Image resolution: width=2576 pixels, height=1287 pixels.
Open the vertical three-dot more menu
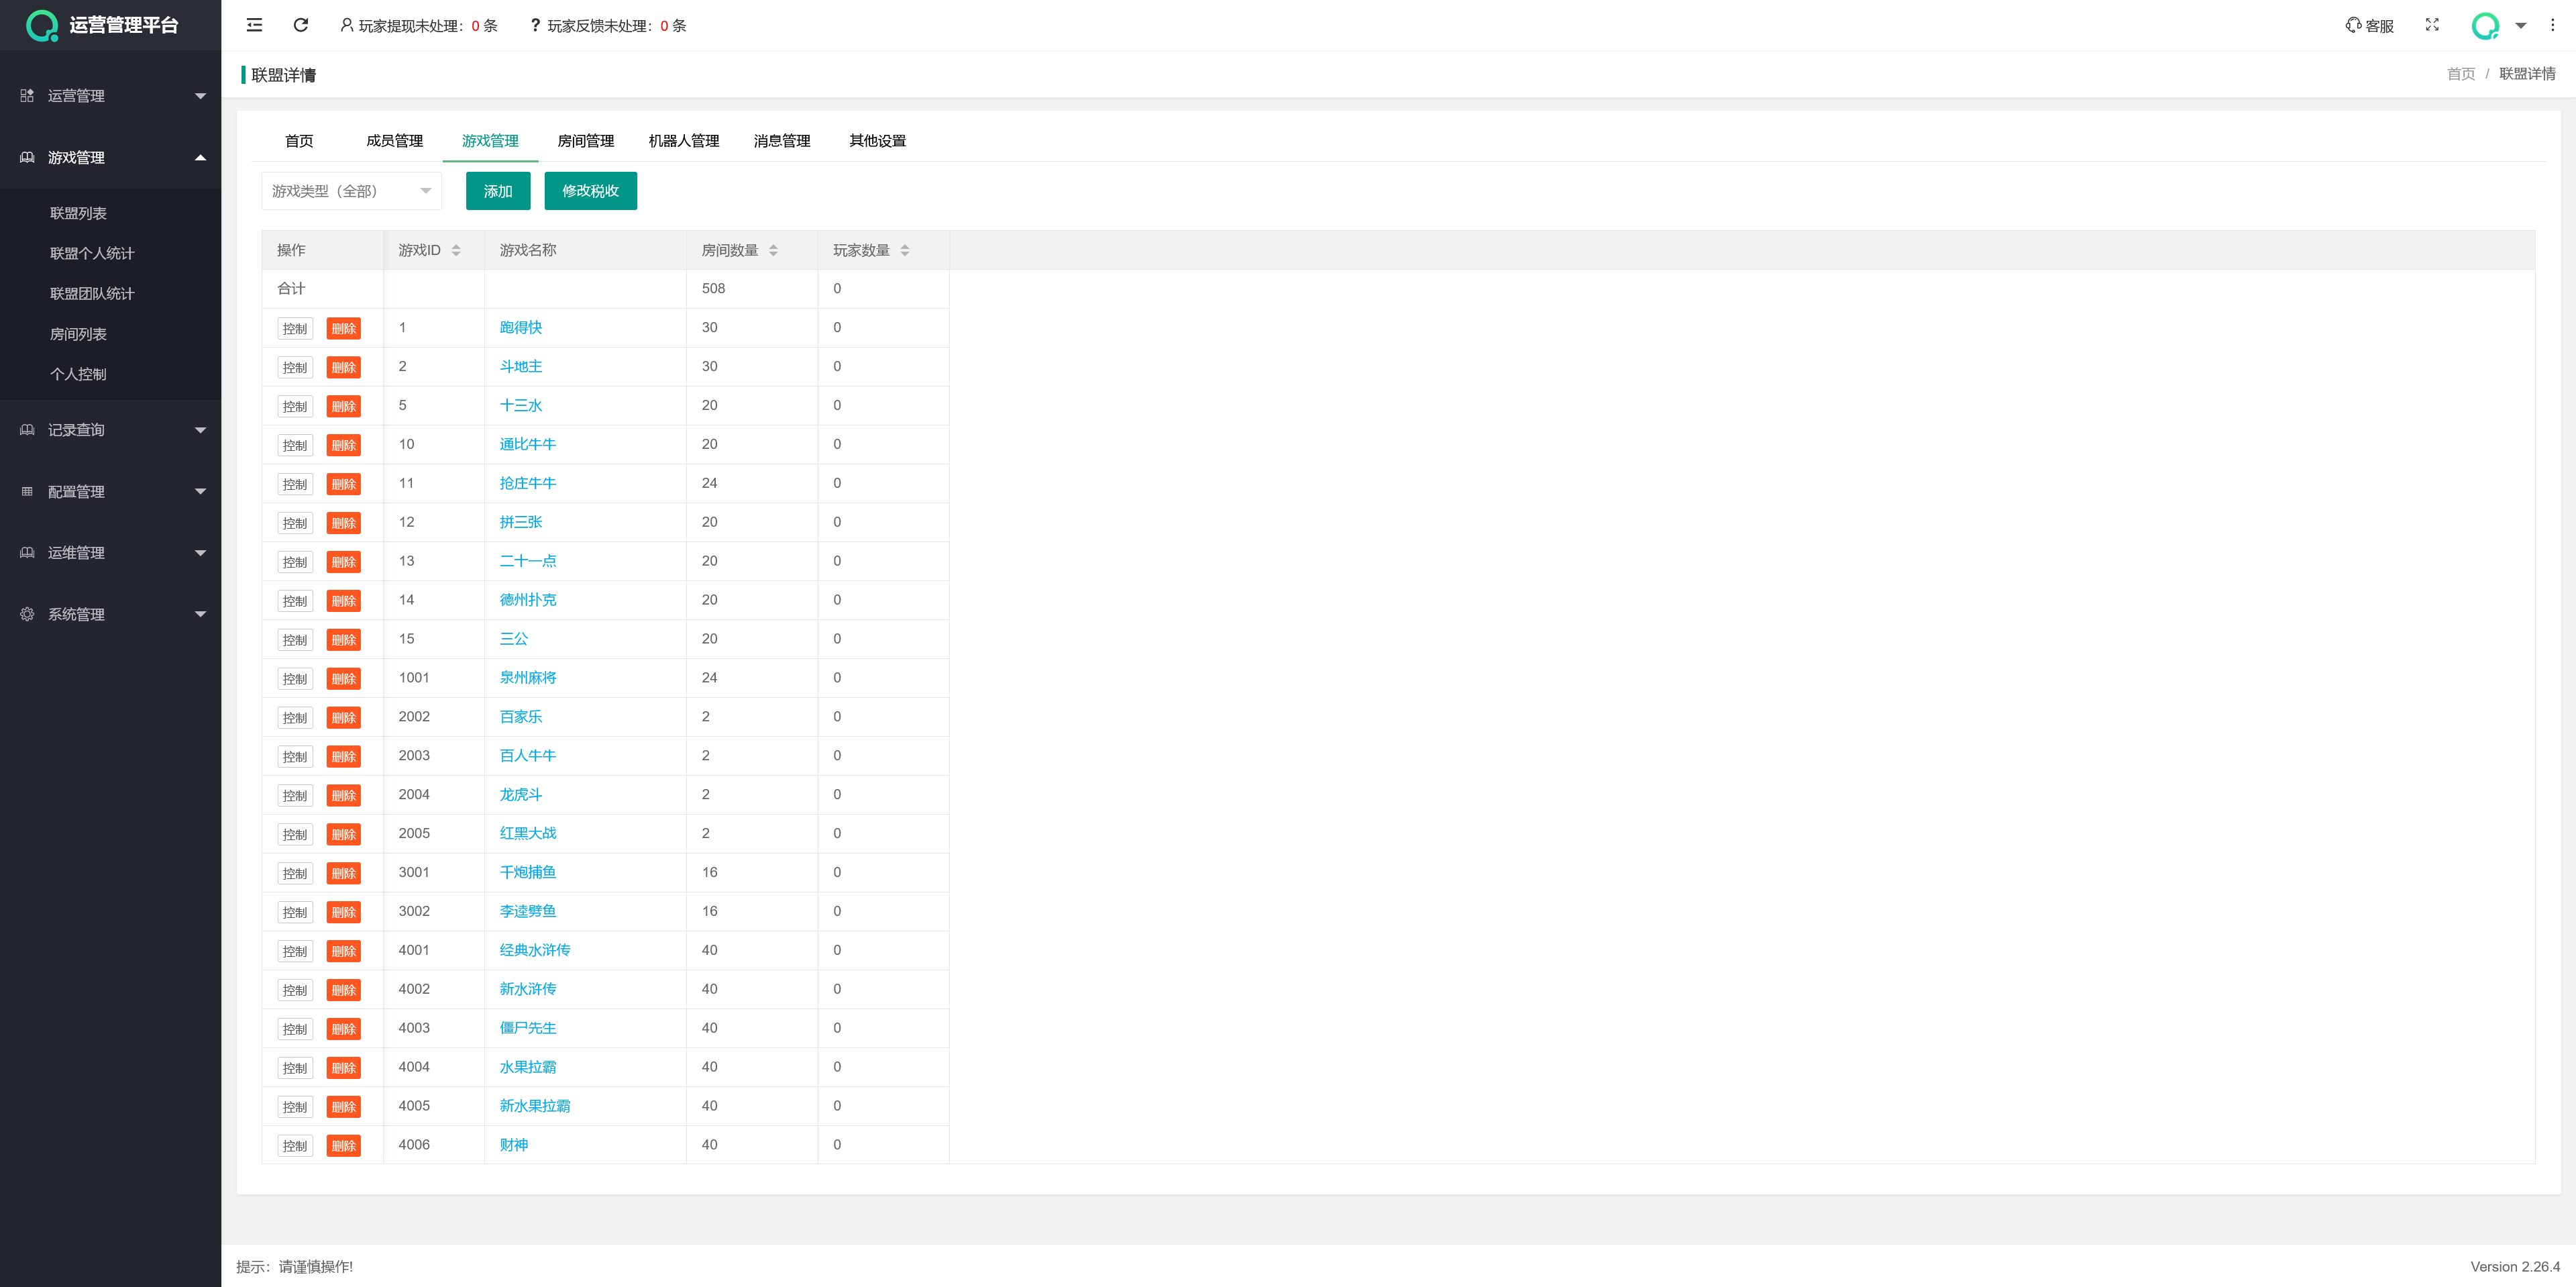tap(2552, 25)
